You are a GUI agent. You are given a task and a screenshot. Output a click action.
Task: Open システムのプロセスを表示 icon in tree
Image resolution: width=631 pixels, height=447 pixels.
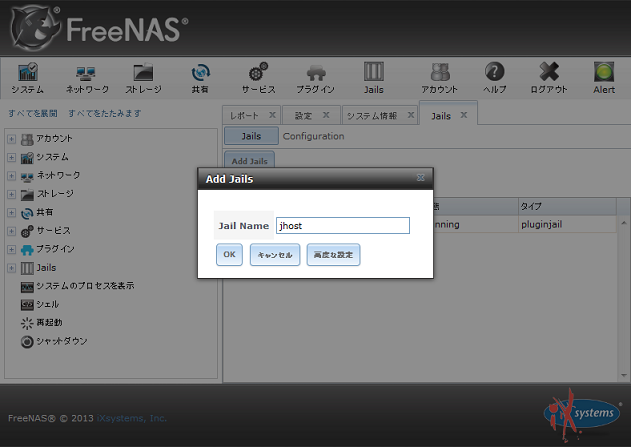[x=27, y=287]
